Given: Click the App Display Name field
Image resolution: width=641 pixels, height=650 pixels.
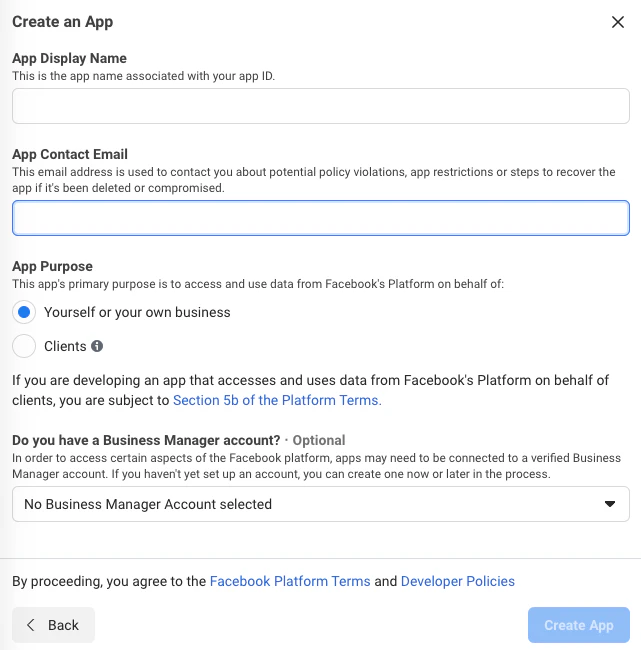Looking at the screenshot, I should [320, 106].
